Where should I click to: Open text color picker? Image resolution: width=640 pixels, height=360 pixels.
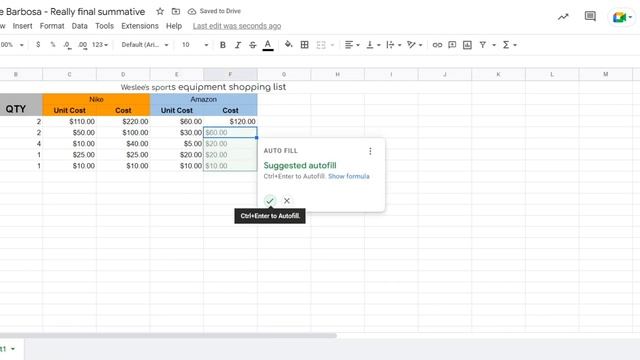pos(268,45)
